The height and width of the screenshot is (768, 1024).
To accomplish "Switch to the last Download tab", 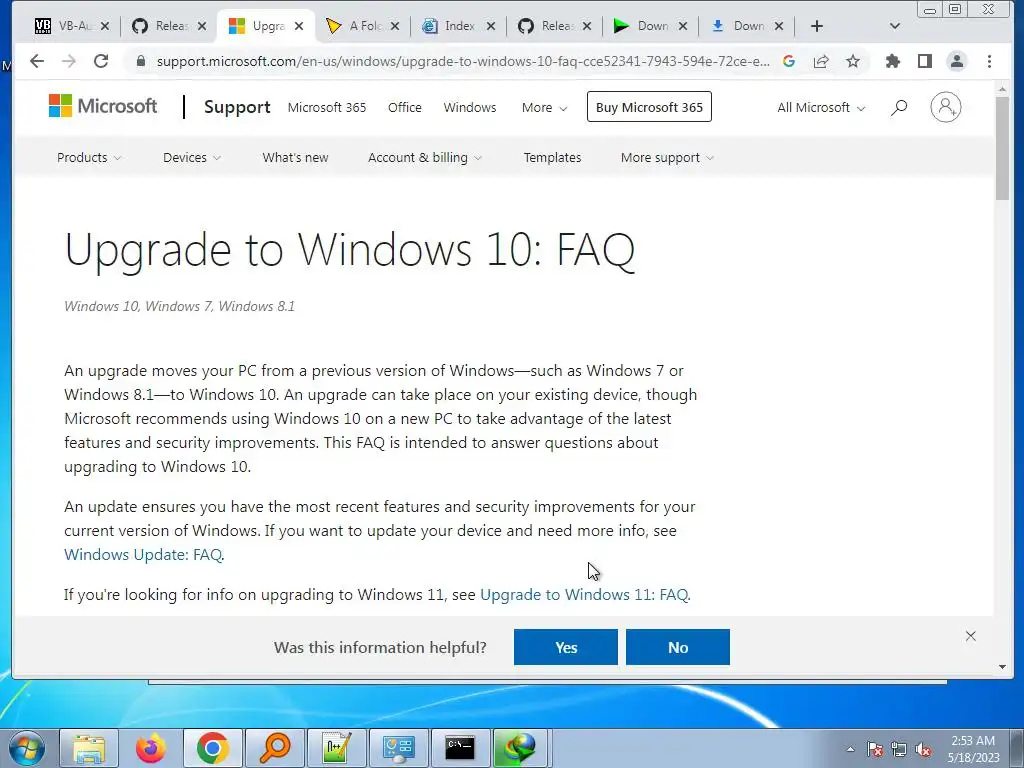I will [x=746, y=26].
